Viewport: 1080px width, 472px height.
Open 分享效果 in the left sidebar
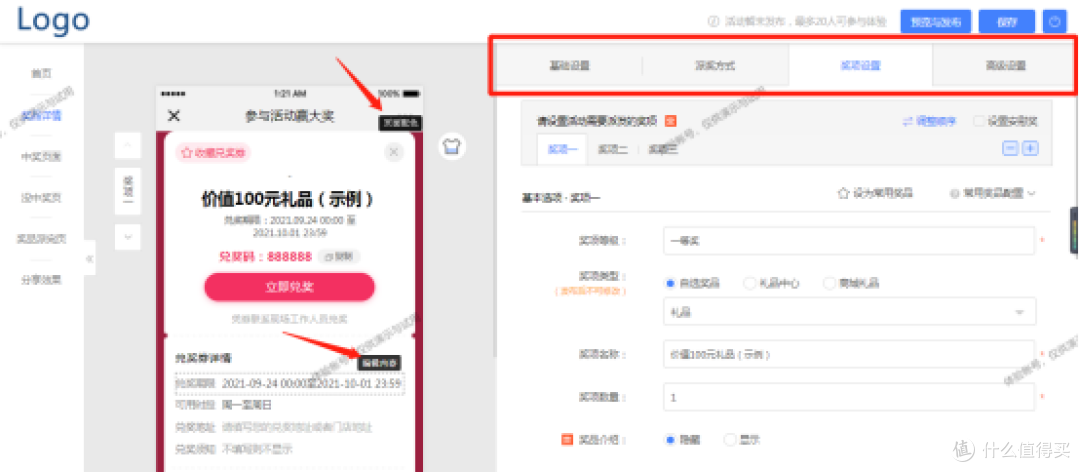point(41,280)
